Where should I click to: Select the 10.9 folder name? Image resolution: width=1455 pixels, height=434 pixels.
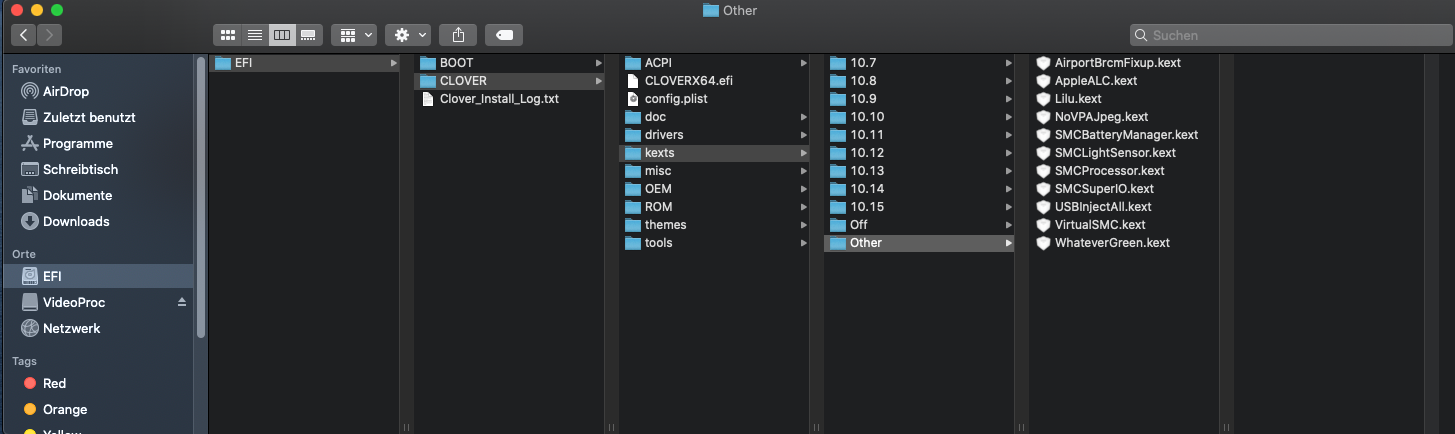(863, 99)
